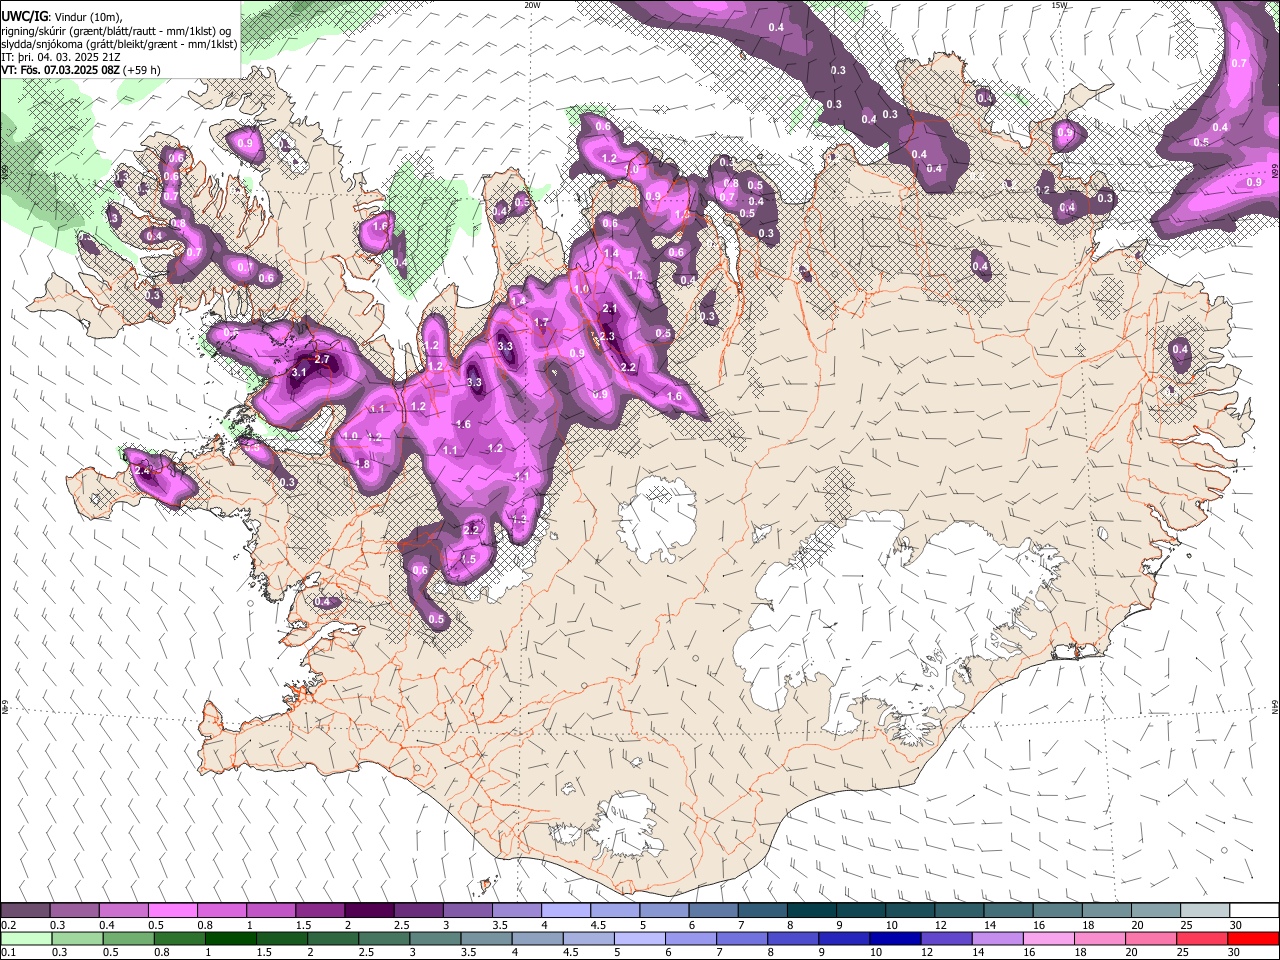Select dark blue swatch labeled 10, lower legend
1280x960 pixels.
[895, 938]
